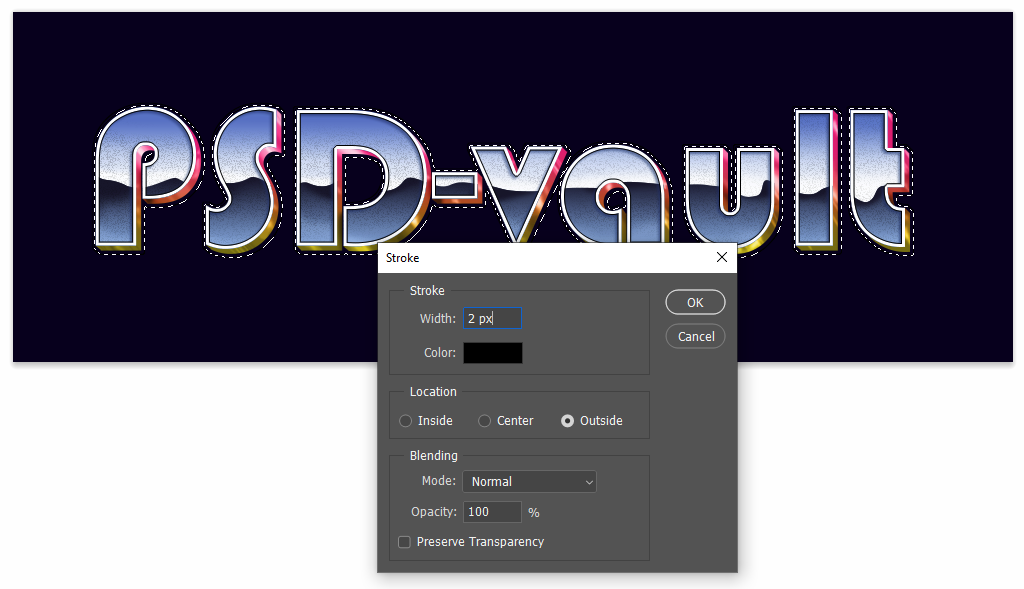Click the Width input field
The width and height of the screenshot is (1024, 589).
tap(491, 319)
